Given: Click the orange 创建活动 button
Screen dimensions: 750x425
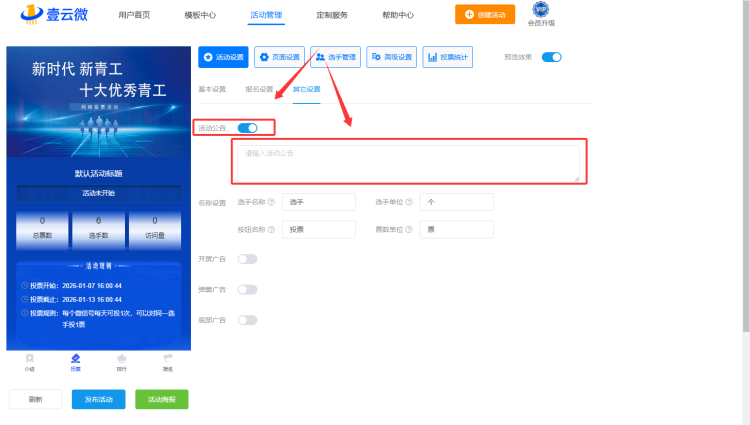Looking at the screenshot, I should pyautogui.click(x=492, y=15).
